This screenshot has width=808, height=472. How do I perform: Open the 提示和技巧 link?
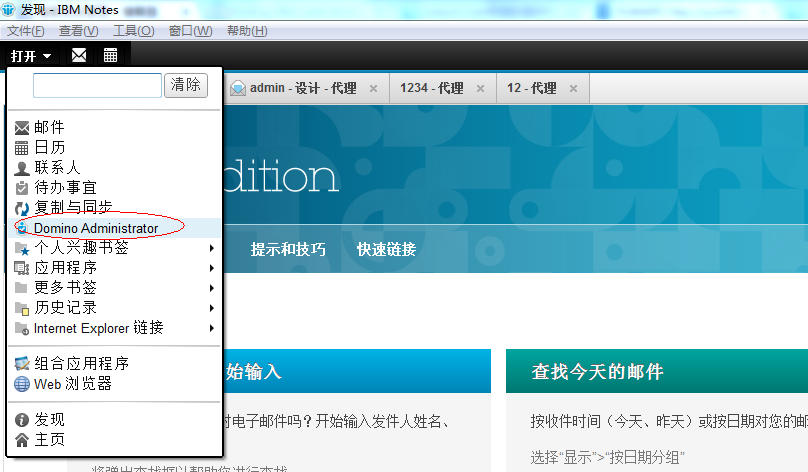[288, 249]
